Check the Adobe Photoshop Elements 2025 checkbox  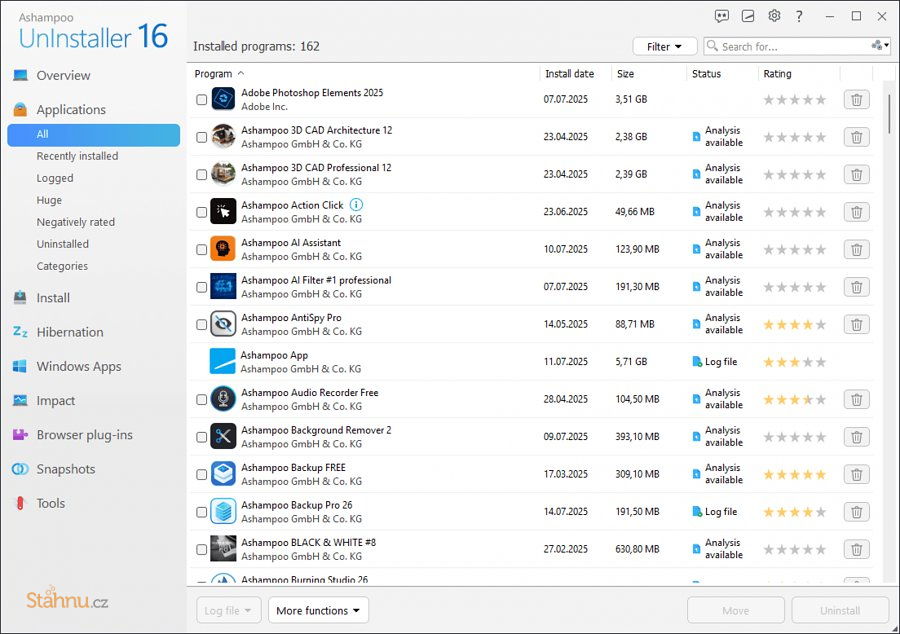201,100
